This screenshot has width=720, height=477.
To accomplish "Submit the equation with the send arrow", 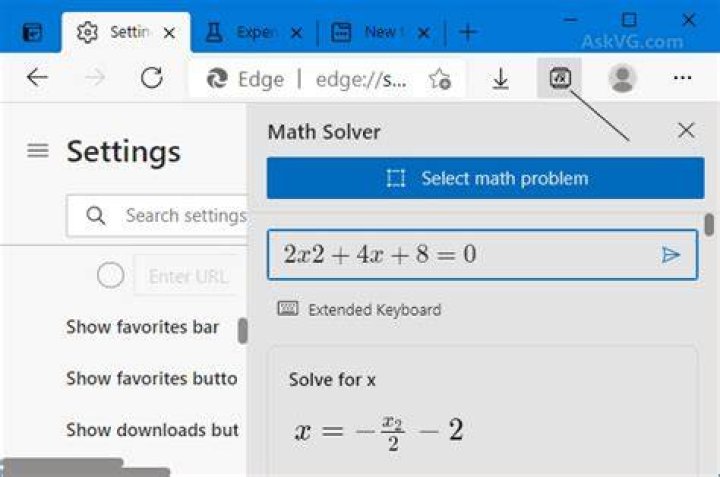I will (x=670, y=254).
